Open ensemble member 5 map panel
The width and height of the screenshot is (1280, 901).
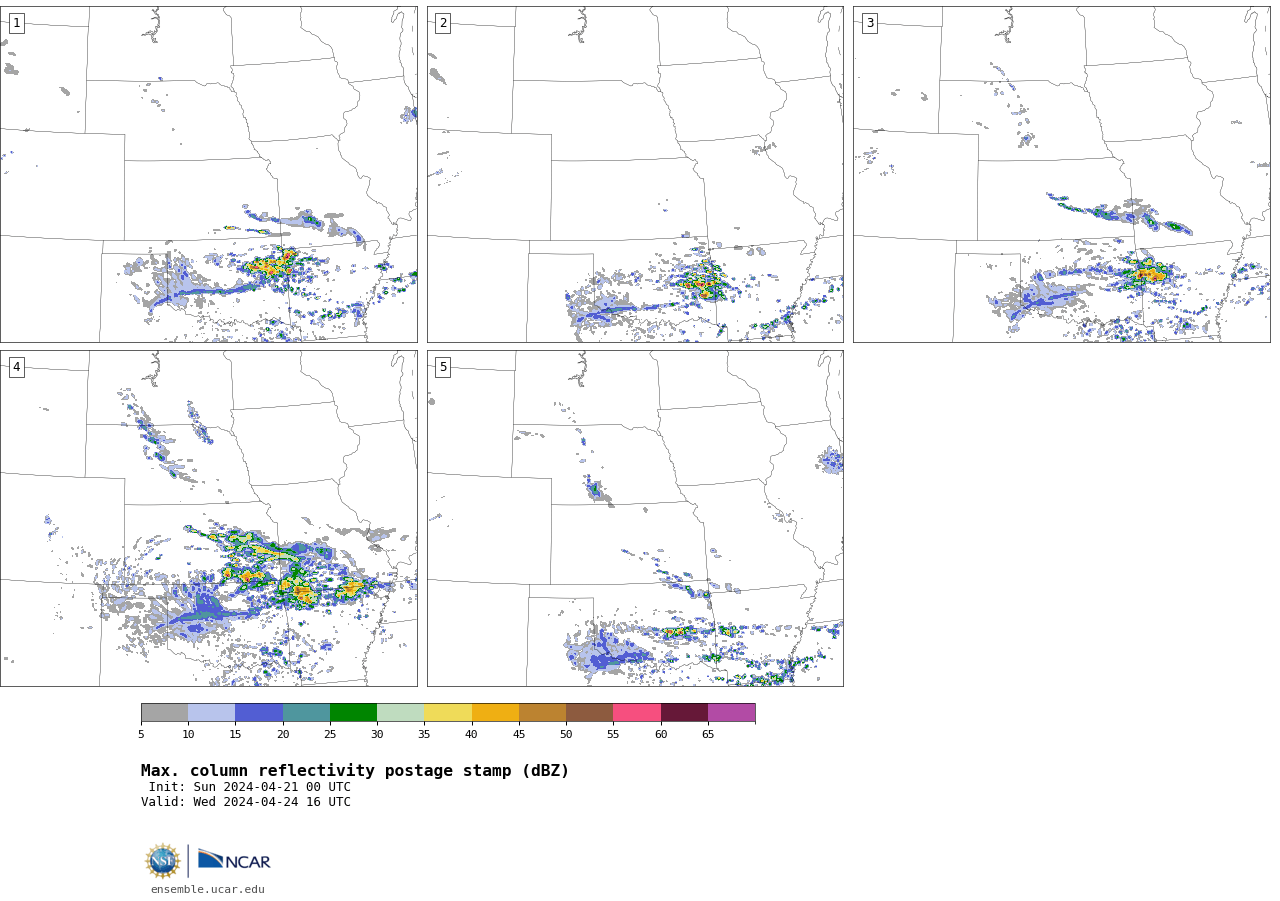(635, 518)
